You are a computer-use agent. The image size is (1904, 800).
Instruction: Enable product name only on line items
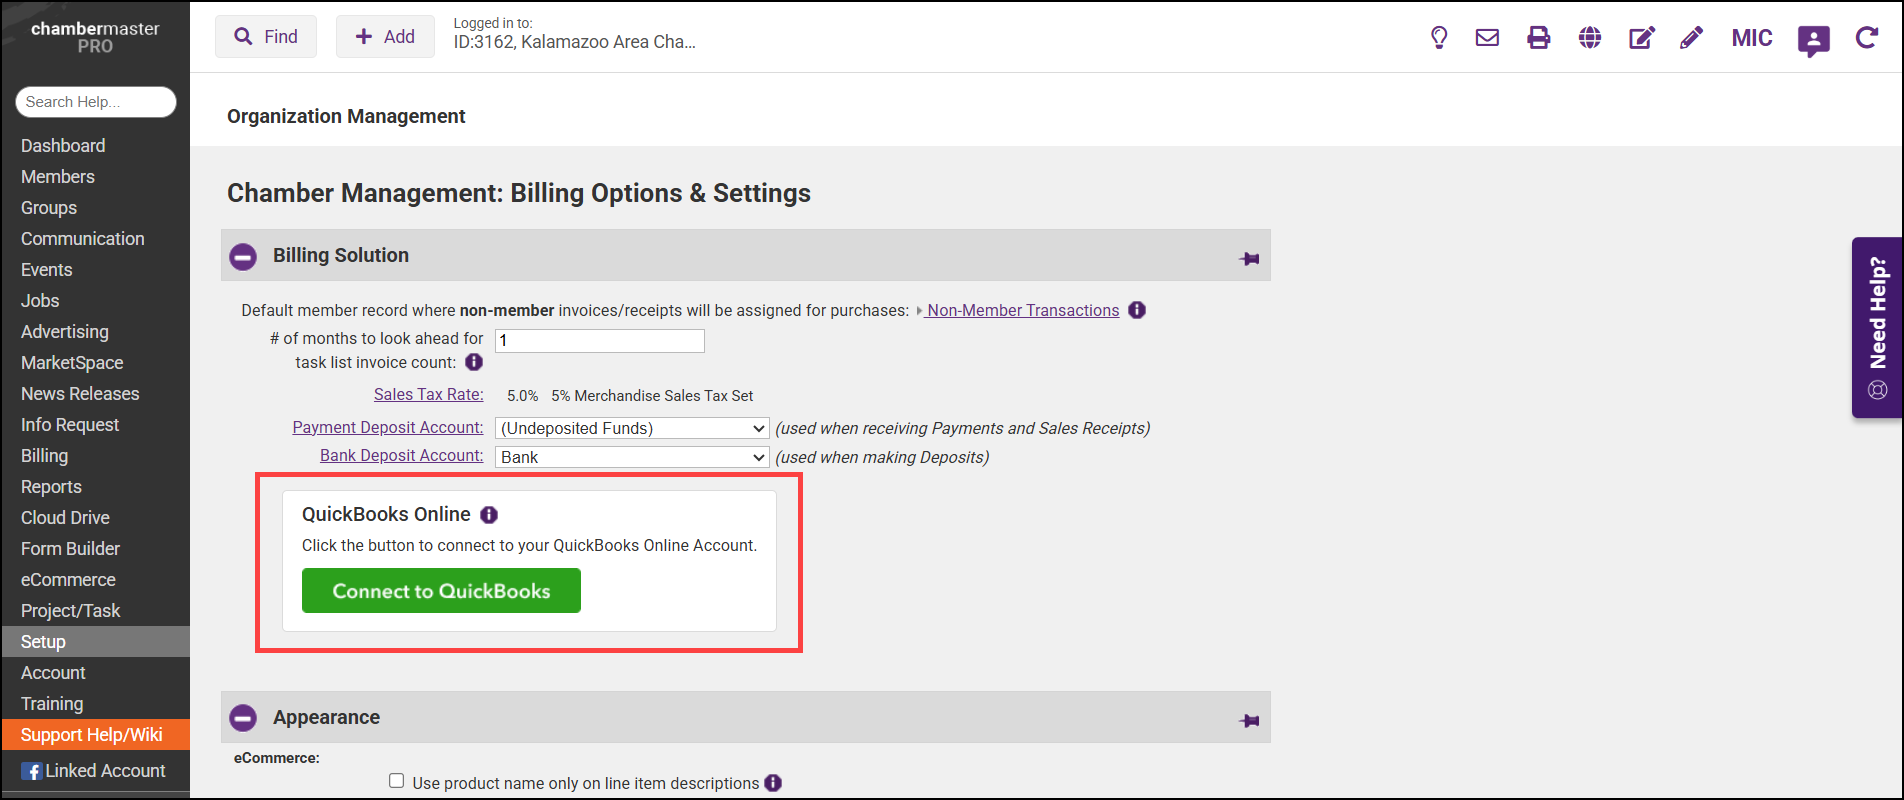pos(397,781)
